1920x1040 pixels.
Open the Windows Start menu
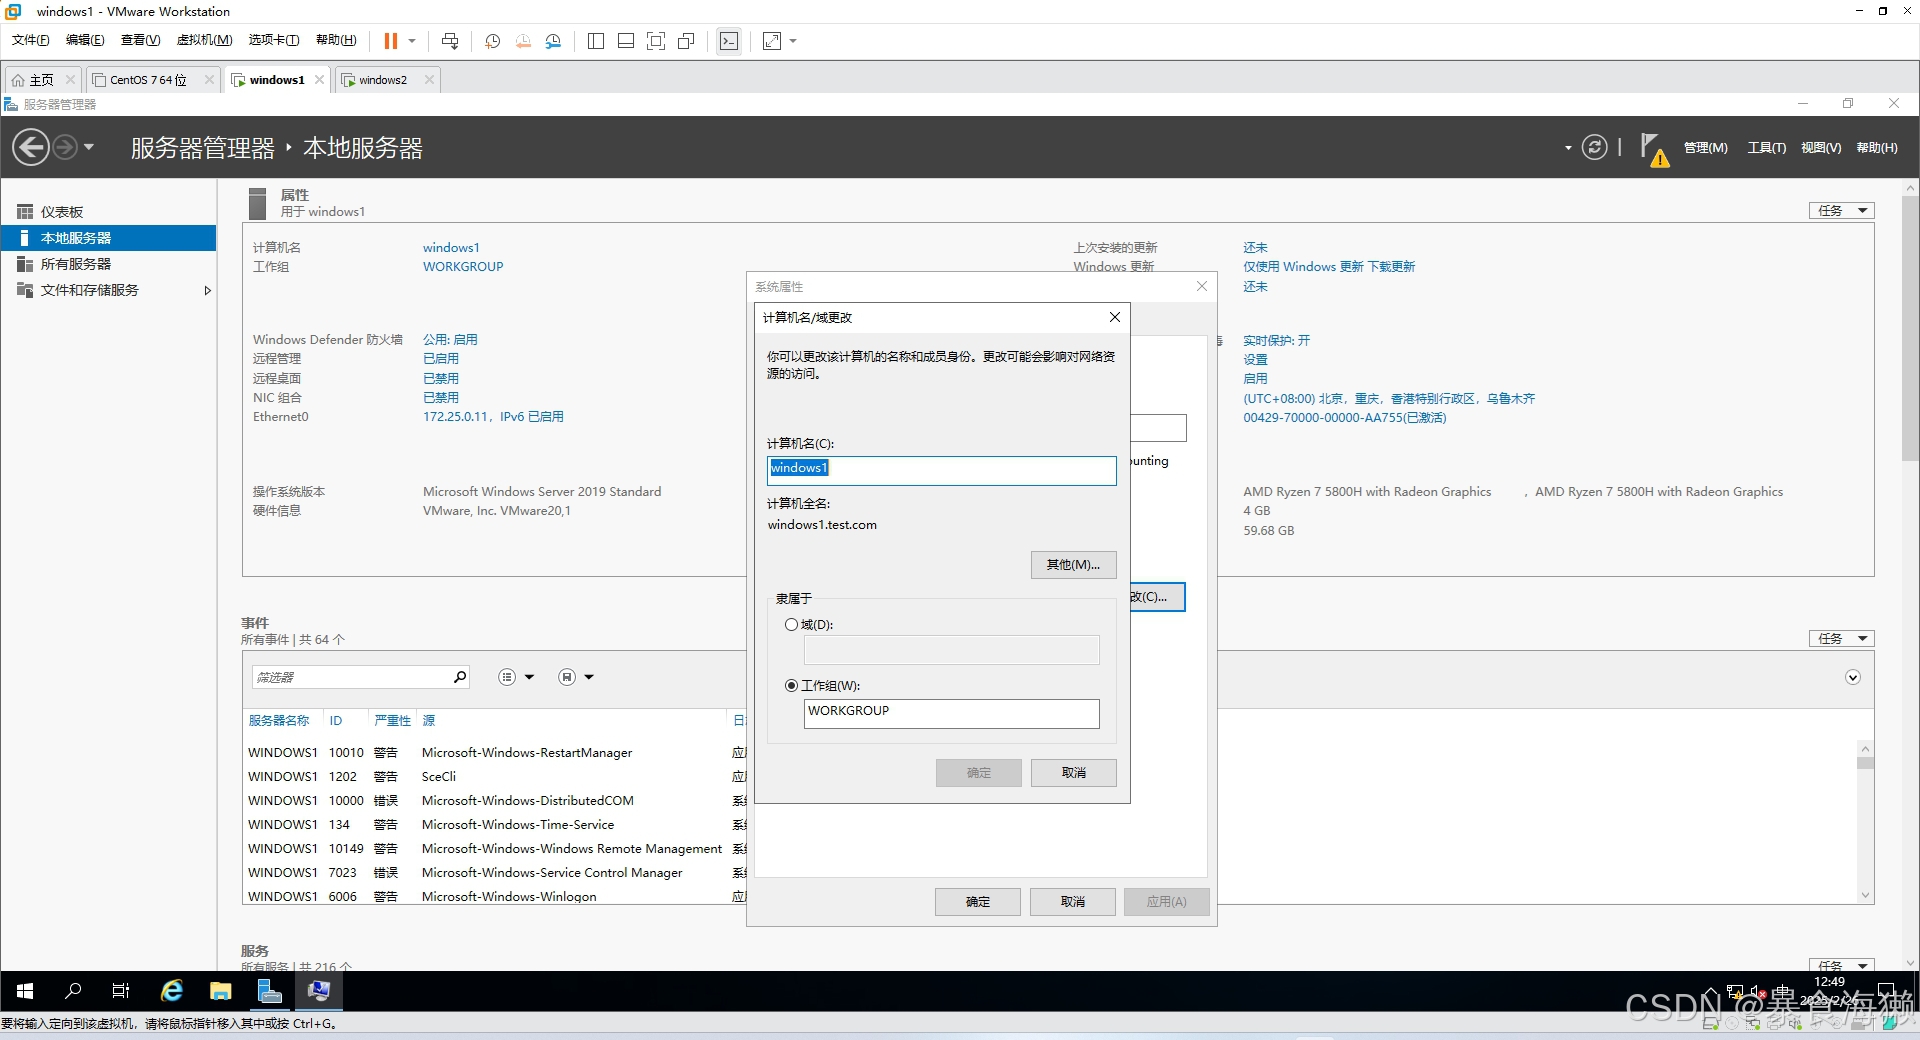click(x=25, y=991)
